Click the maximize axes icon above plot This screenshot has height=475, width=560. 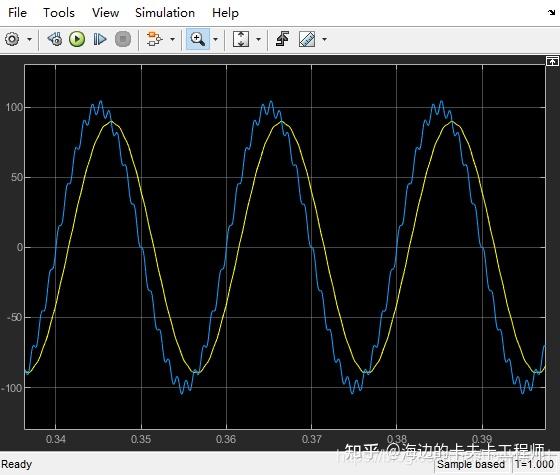tap(552, 61)
